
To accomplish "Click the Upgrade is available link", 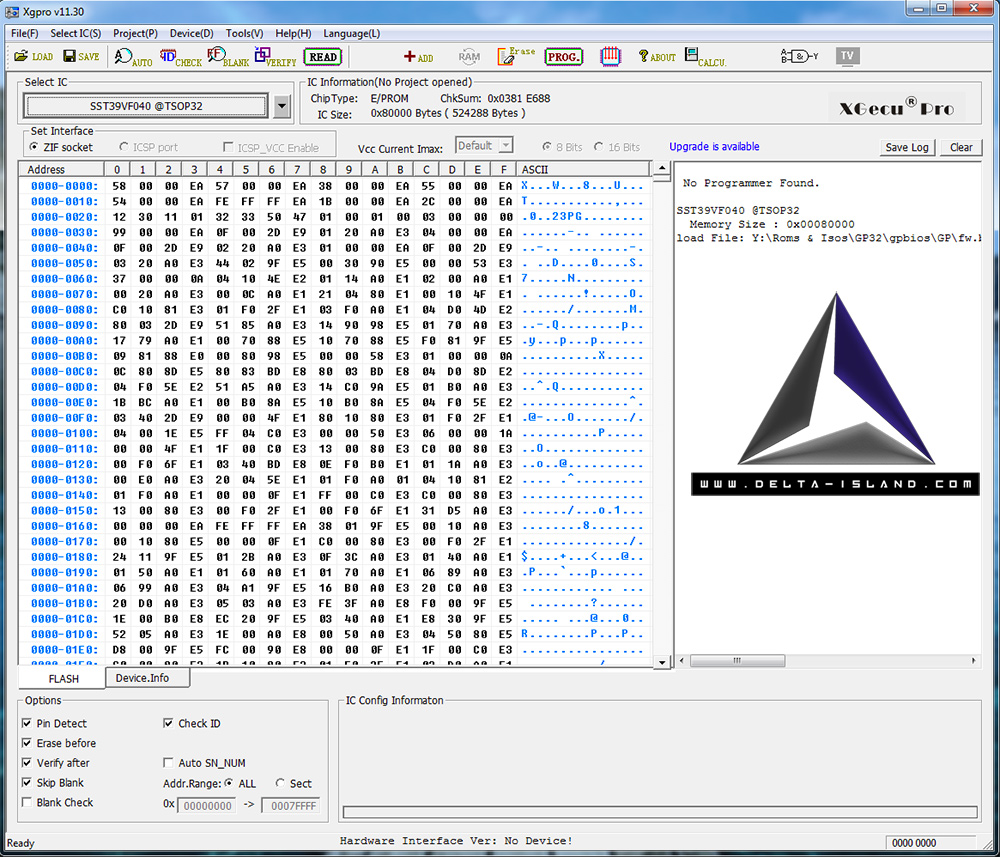I will [714, 147].
